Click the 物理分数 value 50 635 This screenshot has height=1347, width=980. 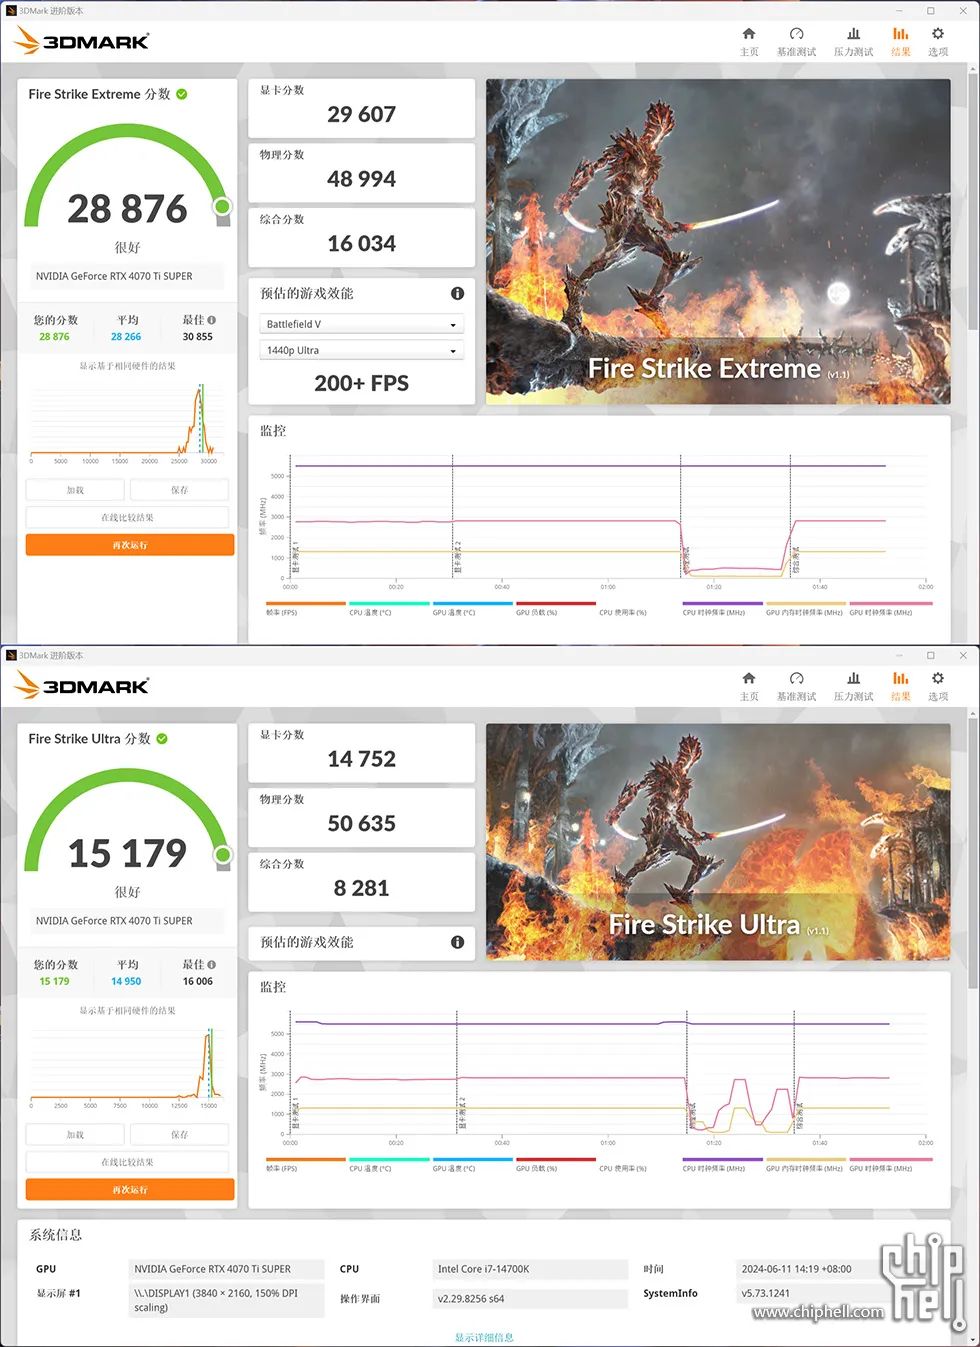tap(362, 823)
